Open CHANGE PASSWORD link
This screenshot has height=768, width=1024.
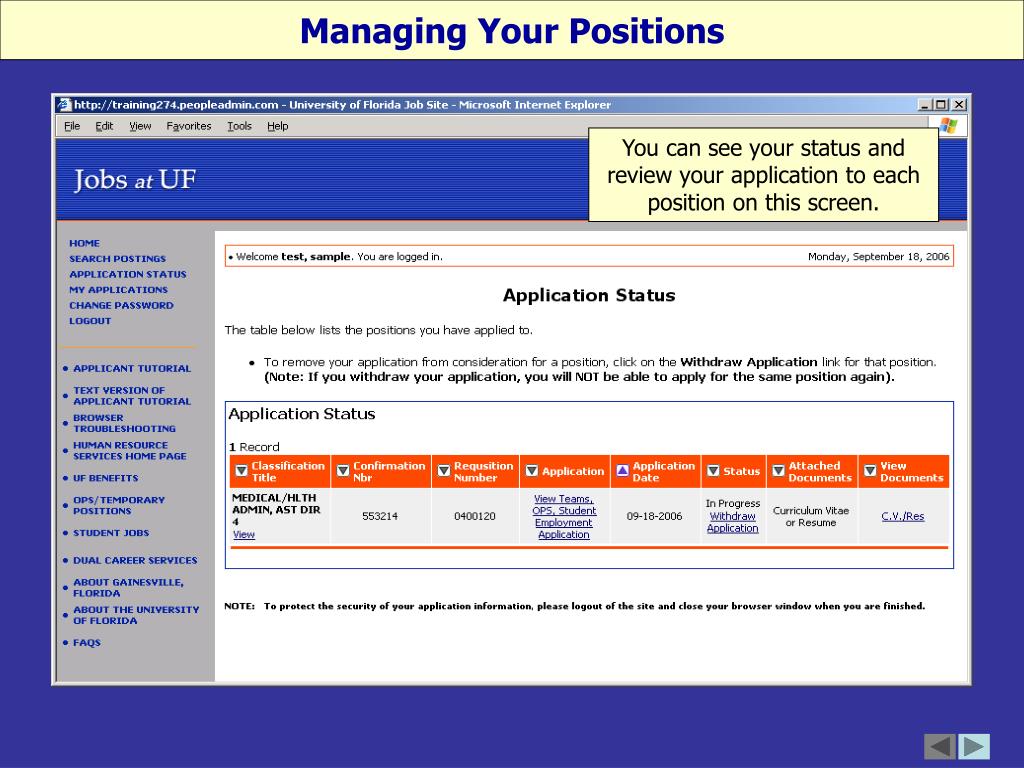121,306
